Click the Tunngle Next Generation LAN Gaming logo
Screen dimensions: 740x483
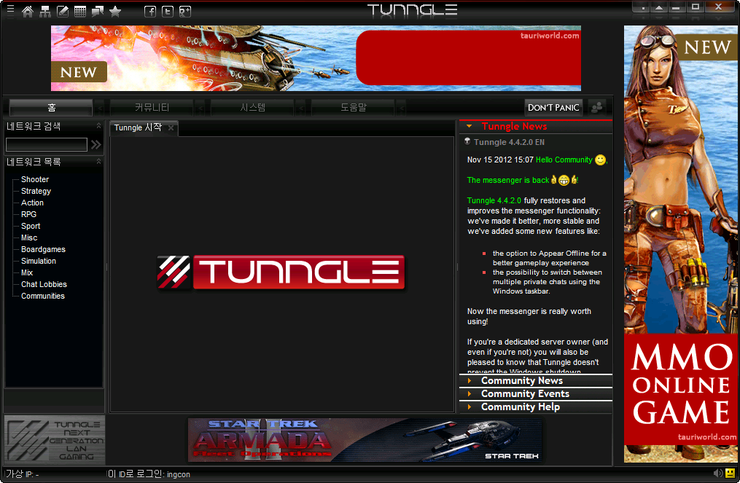(55, 440)
